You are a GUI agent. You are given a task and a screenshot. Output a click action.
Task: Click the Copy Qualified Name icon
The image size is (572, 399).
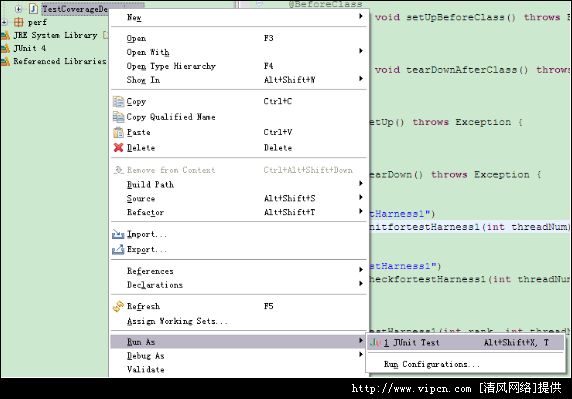coord(118,117)
